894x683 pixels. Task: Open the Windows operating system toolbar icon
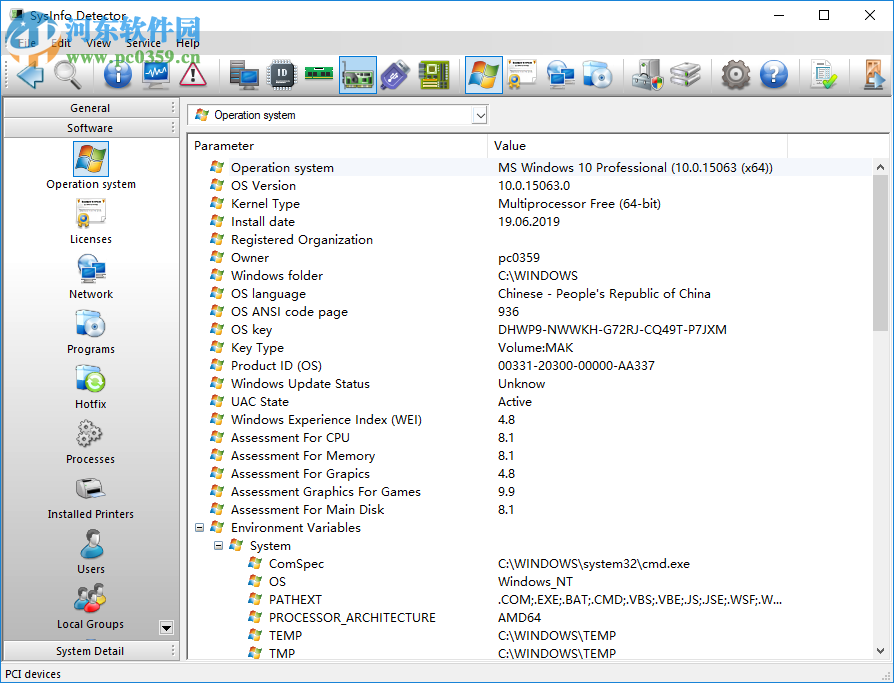(483, 75)
